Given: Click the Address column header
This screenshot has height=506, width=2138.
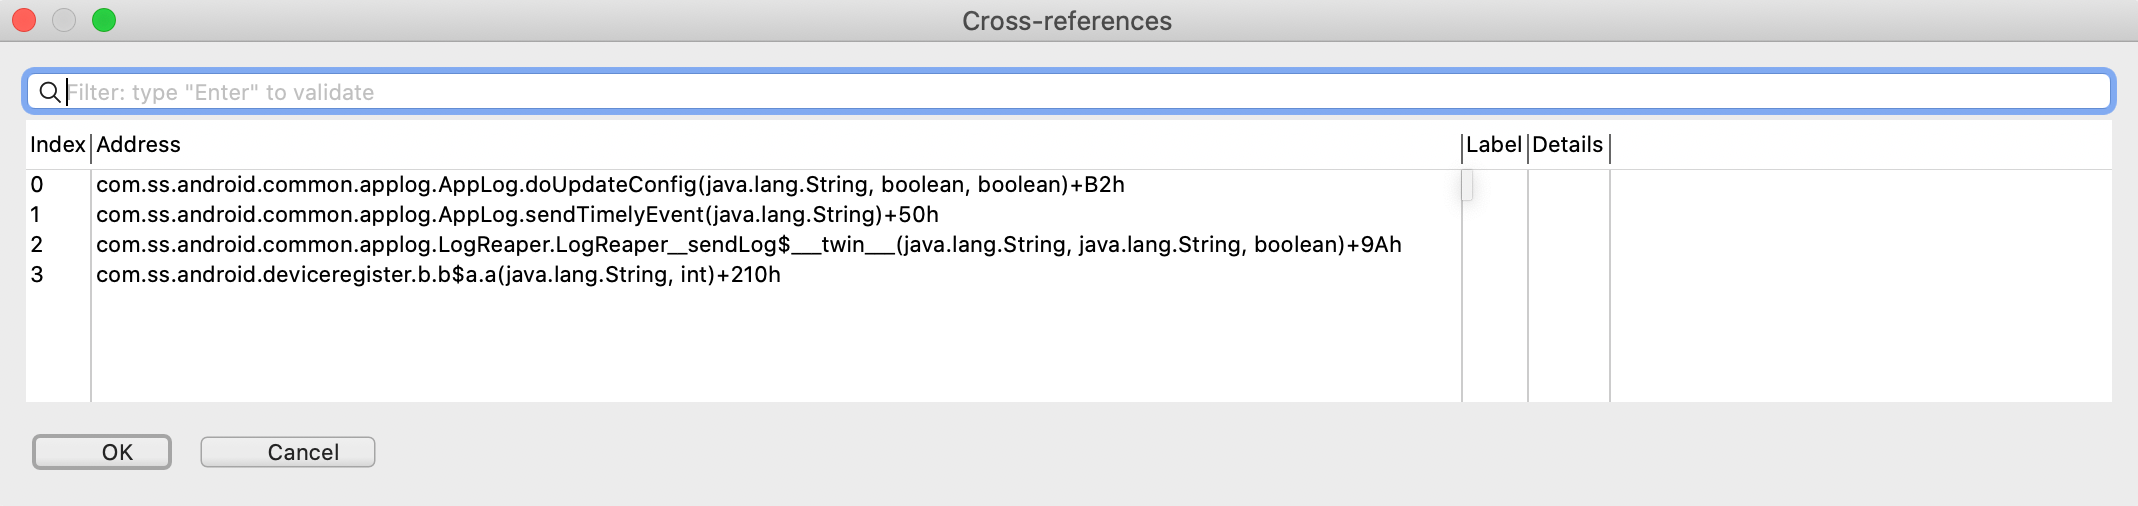Looking at the screenshot, I should click(x=139, y=145).
